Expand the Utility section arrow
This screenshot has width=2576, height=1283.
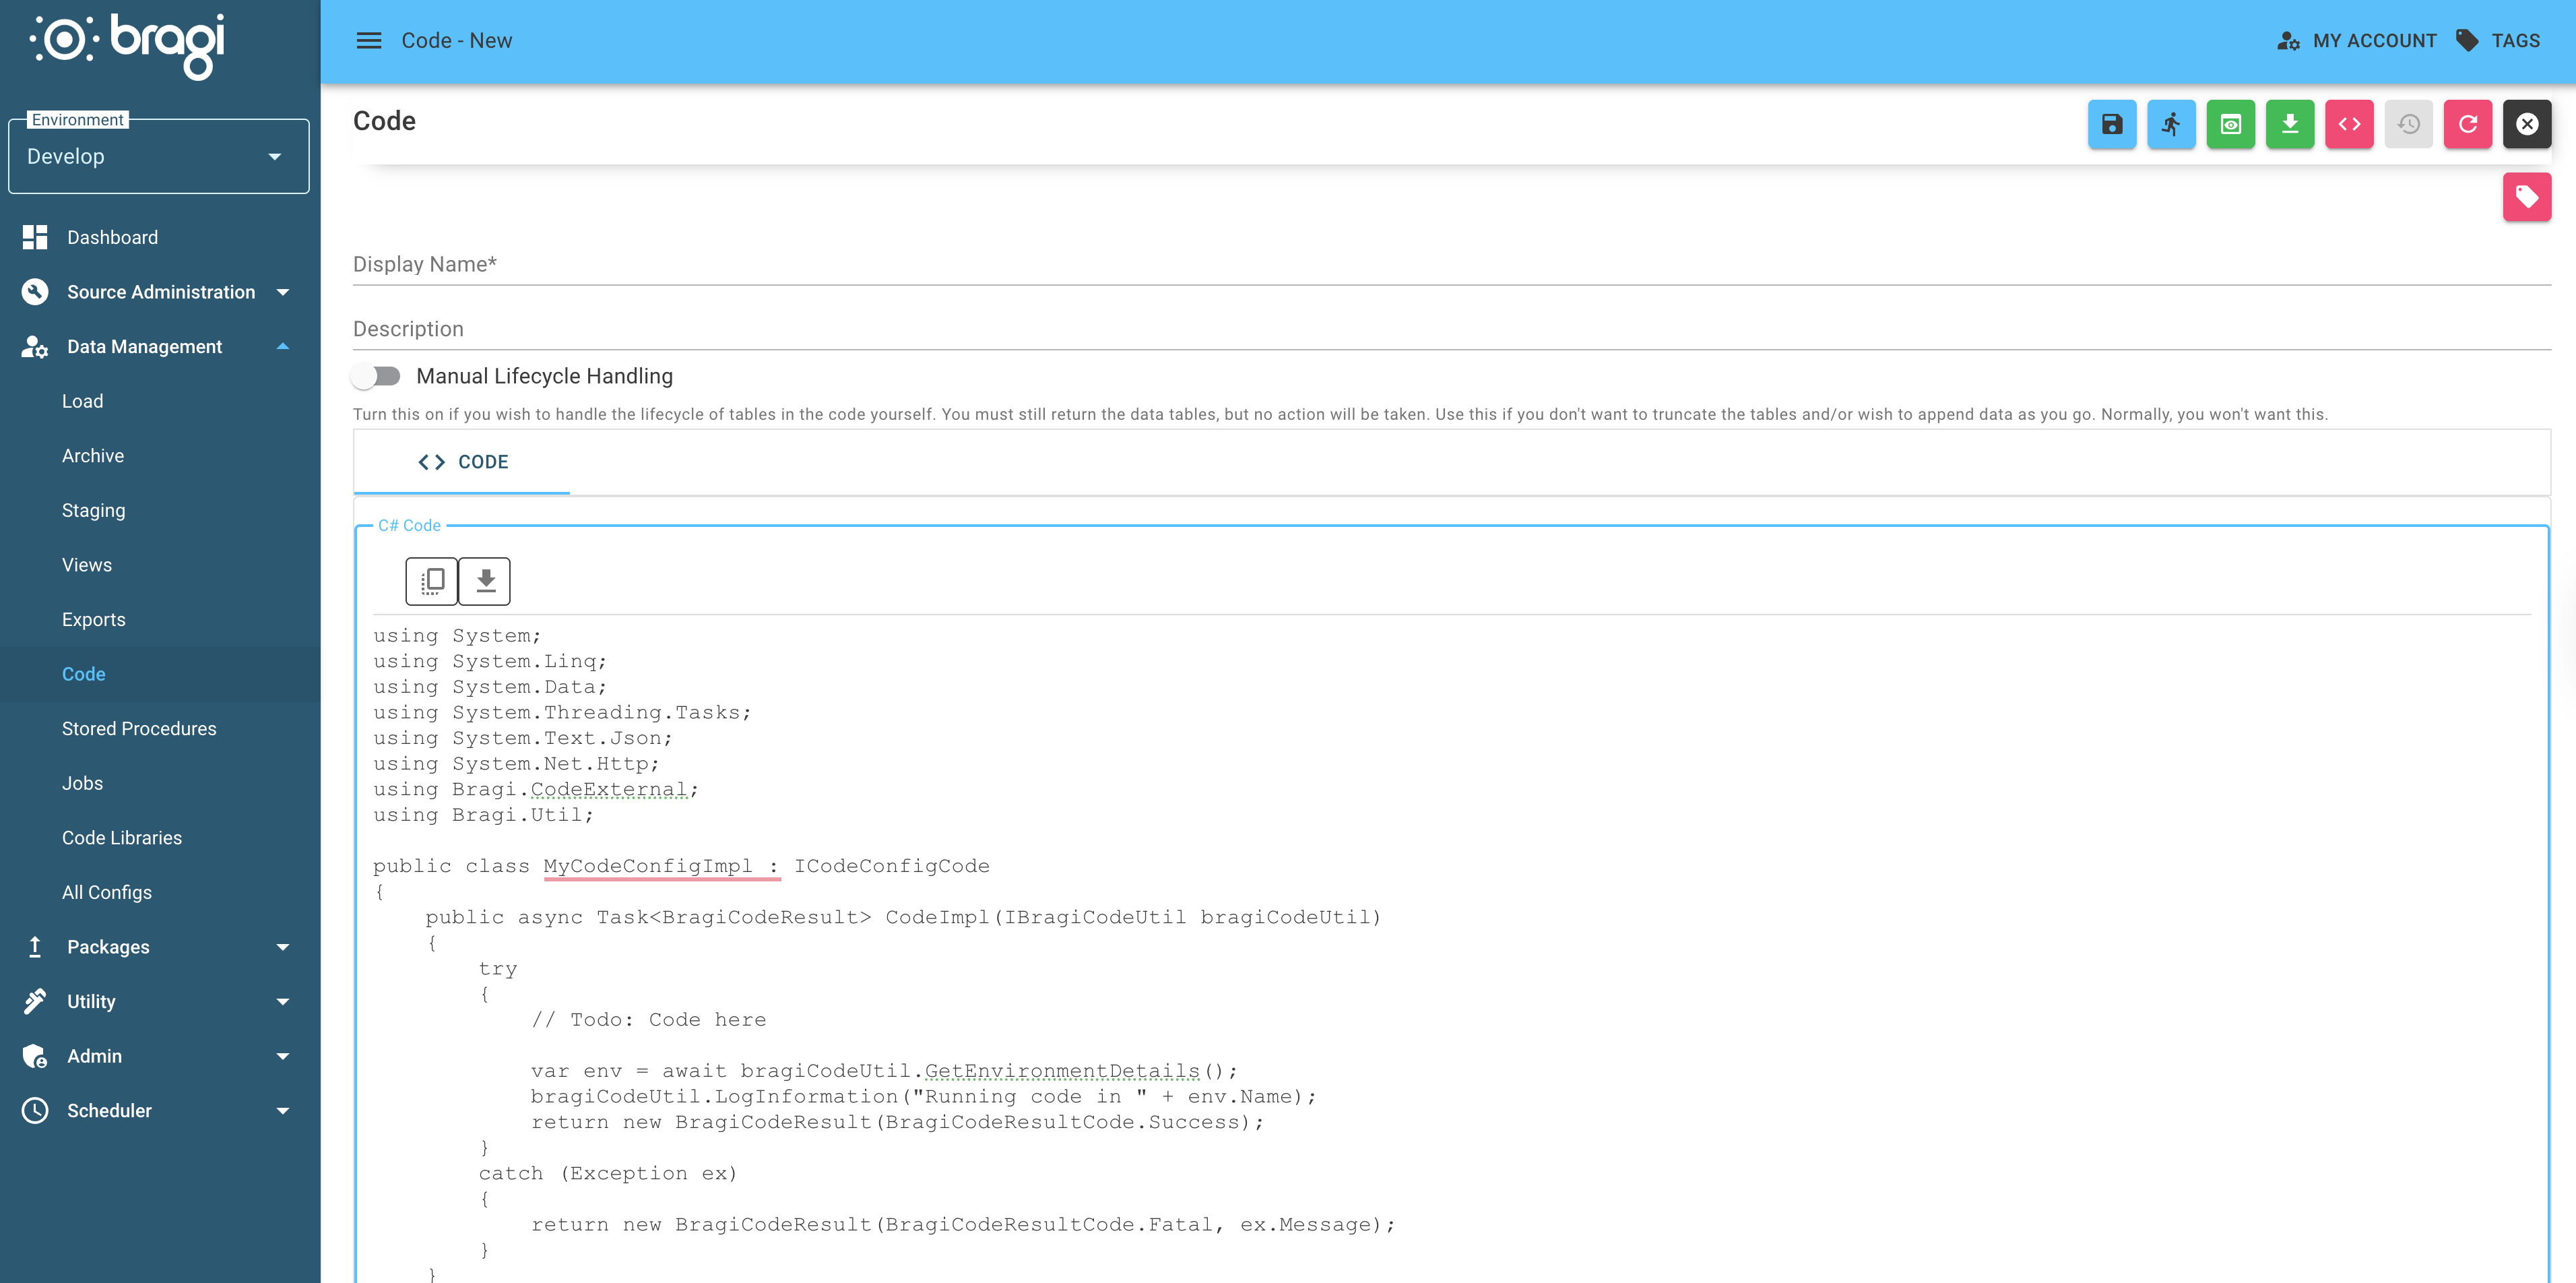coord(283,1001)
